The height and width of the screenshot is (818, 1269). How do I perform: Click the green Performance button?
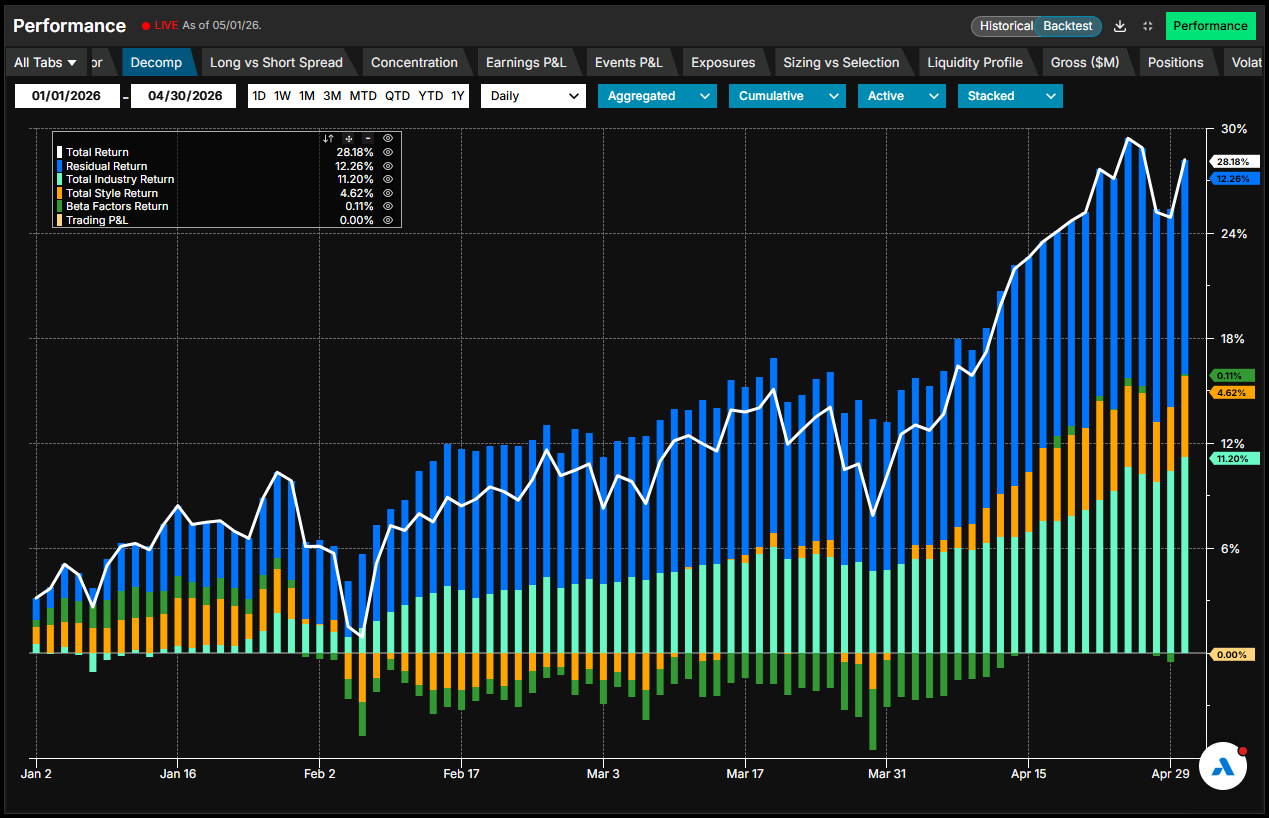click(x=1210, y=26)
